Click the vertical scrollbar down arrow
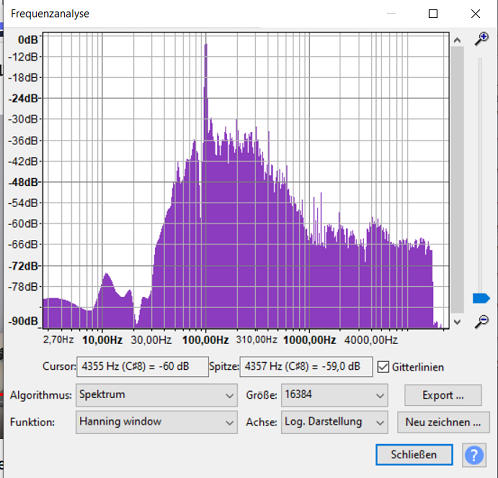The height and width of the screenshot is (478, 498). [457, 322]
